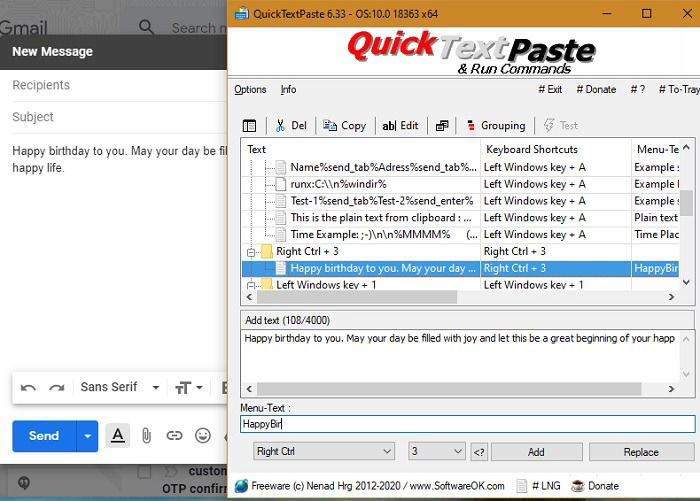Click the globe icon in status bar
The image size is (700, 501).
[x=242, y=486]
